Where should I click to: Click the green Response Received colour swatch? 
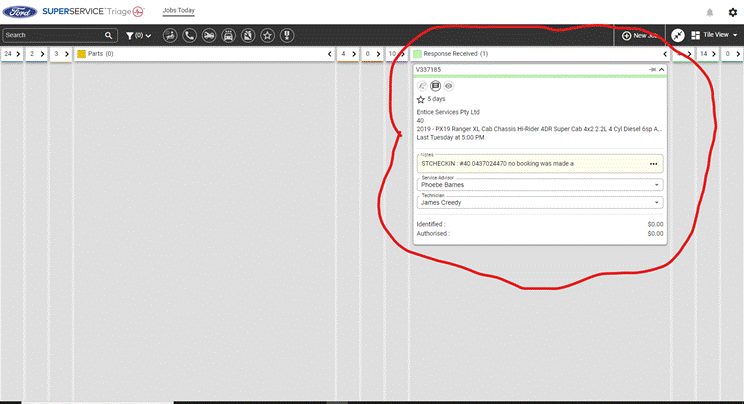(x=417, y=54)
